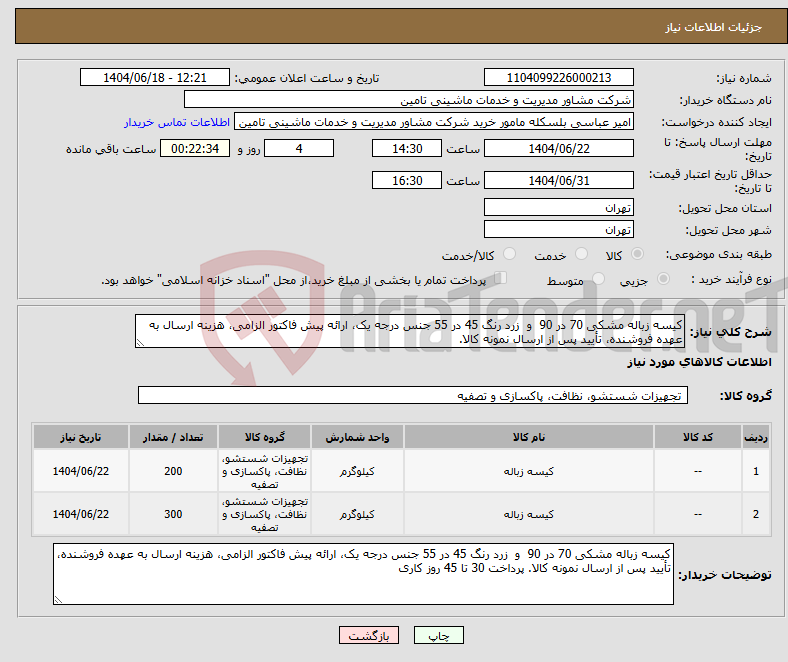Click the response deadline date 1404/06/22 field

click(x=559, y=148)
